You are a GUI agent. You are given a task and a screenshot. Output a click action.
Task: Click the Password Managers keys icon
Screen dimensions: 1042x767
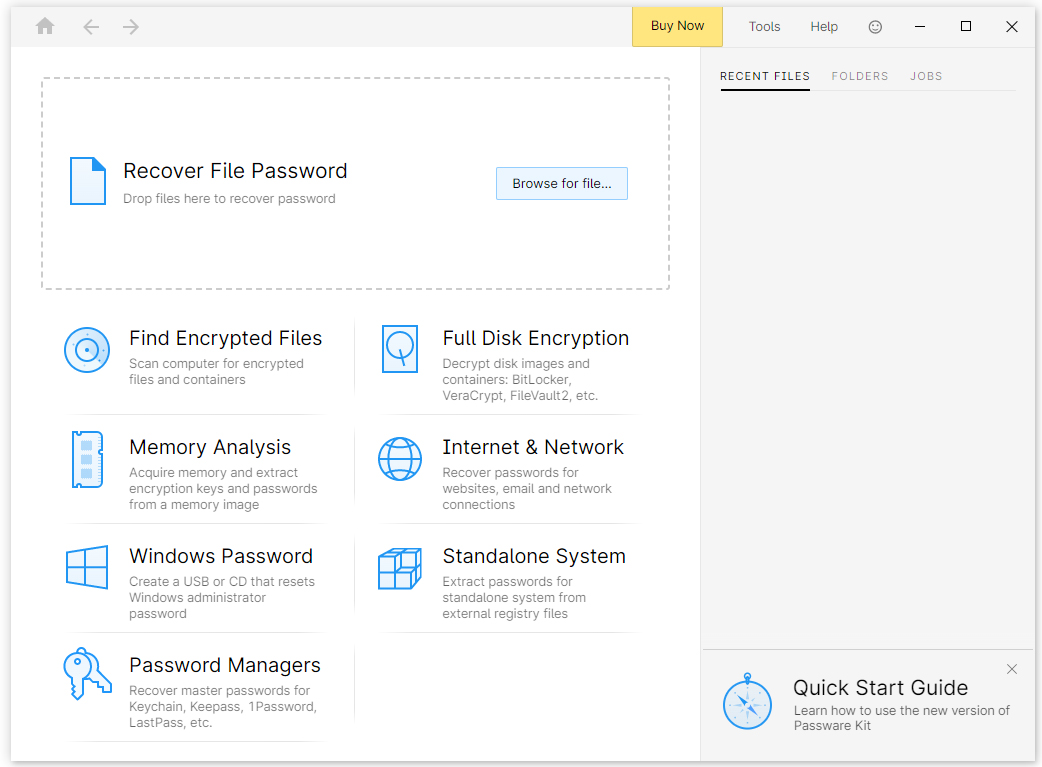(x=87, y=674)
